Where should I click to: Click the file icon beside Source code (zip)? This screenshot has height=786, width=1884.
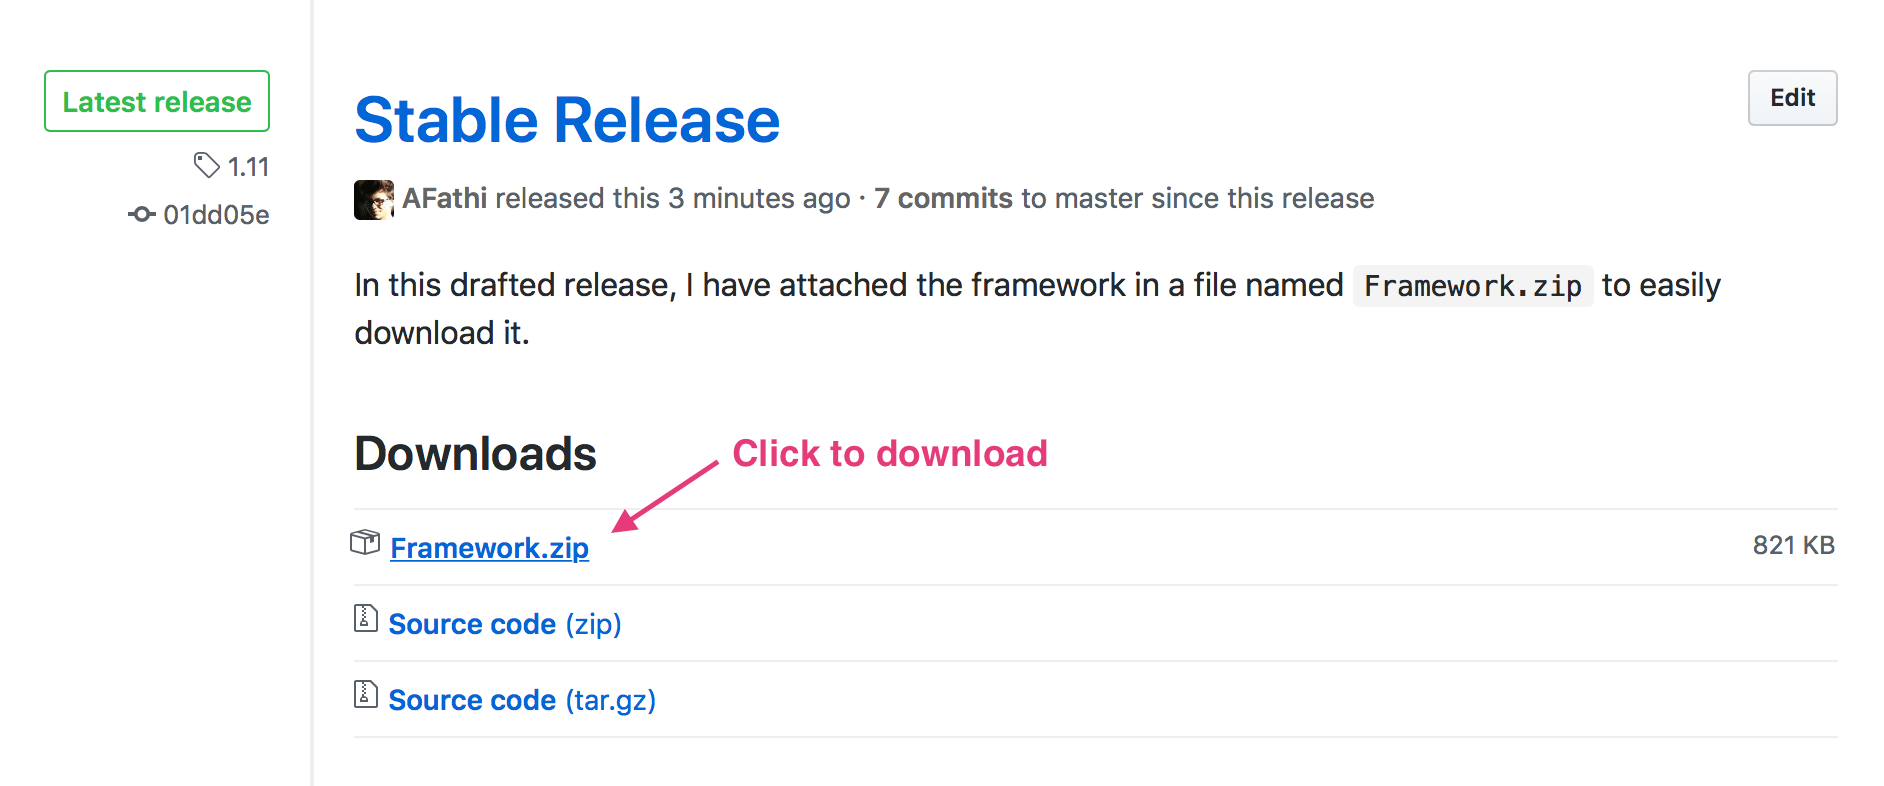click(x=366, y=619)
